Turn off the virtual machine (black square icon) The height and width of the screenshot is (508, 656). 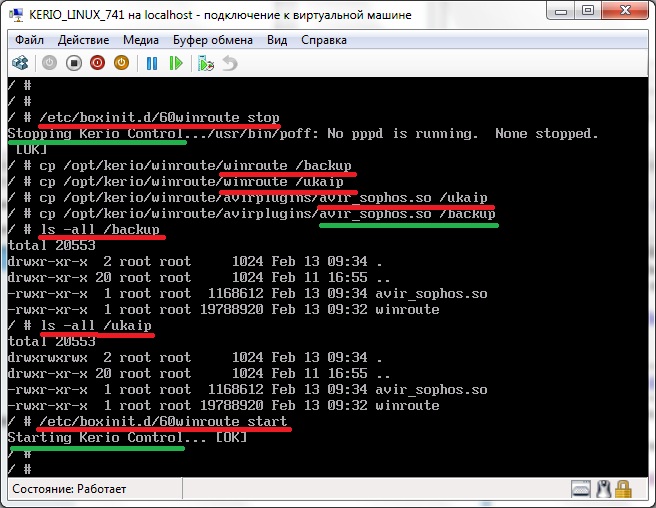[74, 63]
